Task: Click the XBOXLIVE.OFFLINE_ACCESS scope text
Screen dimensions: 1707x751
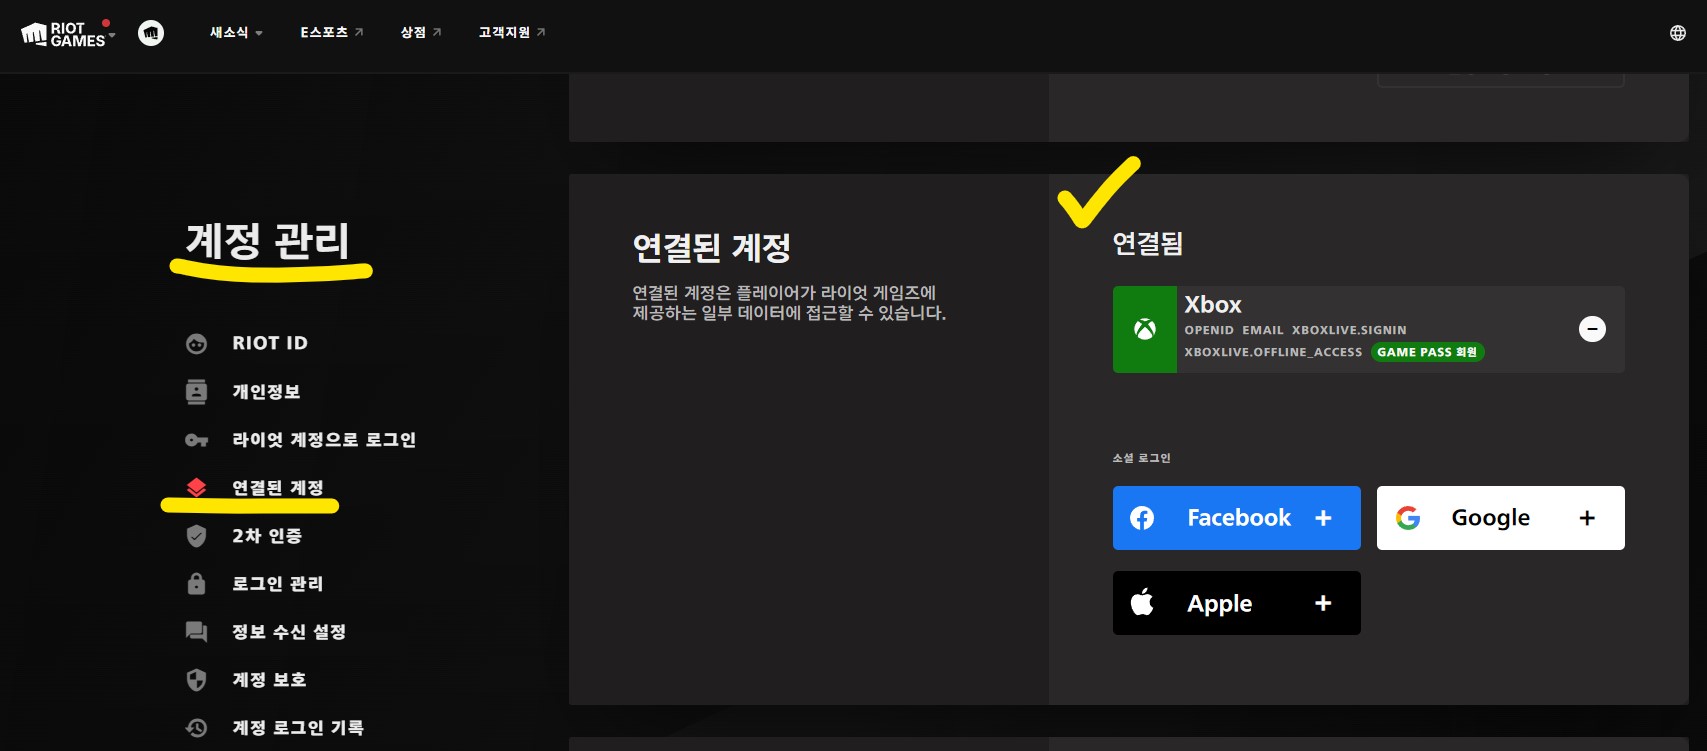Action: tap(1273, 352)
